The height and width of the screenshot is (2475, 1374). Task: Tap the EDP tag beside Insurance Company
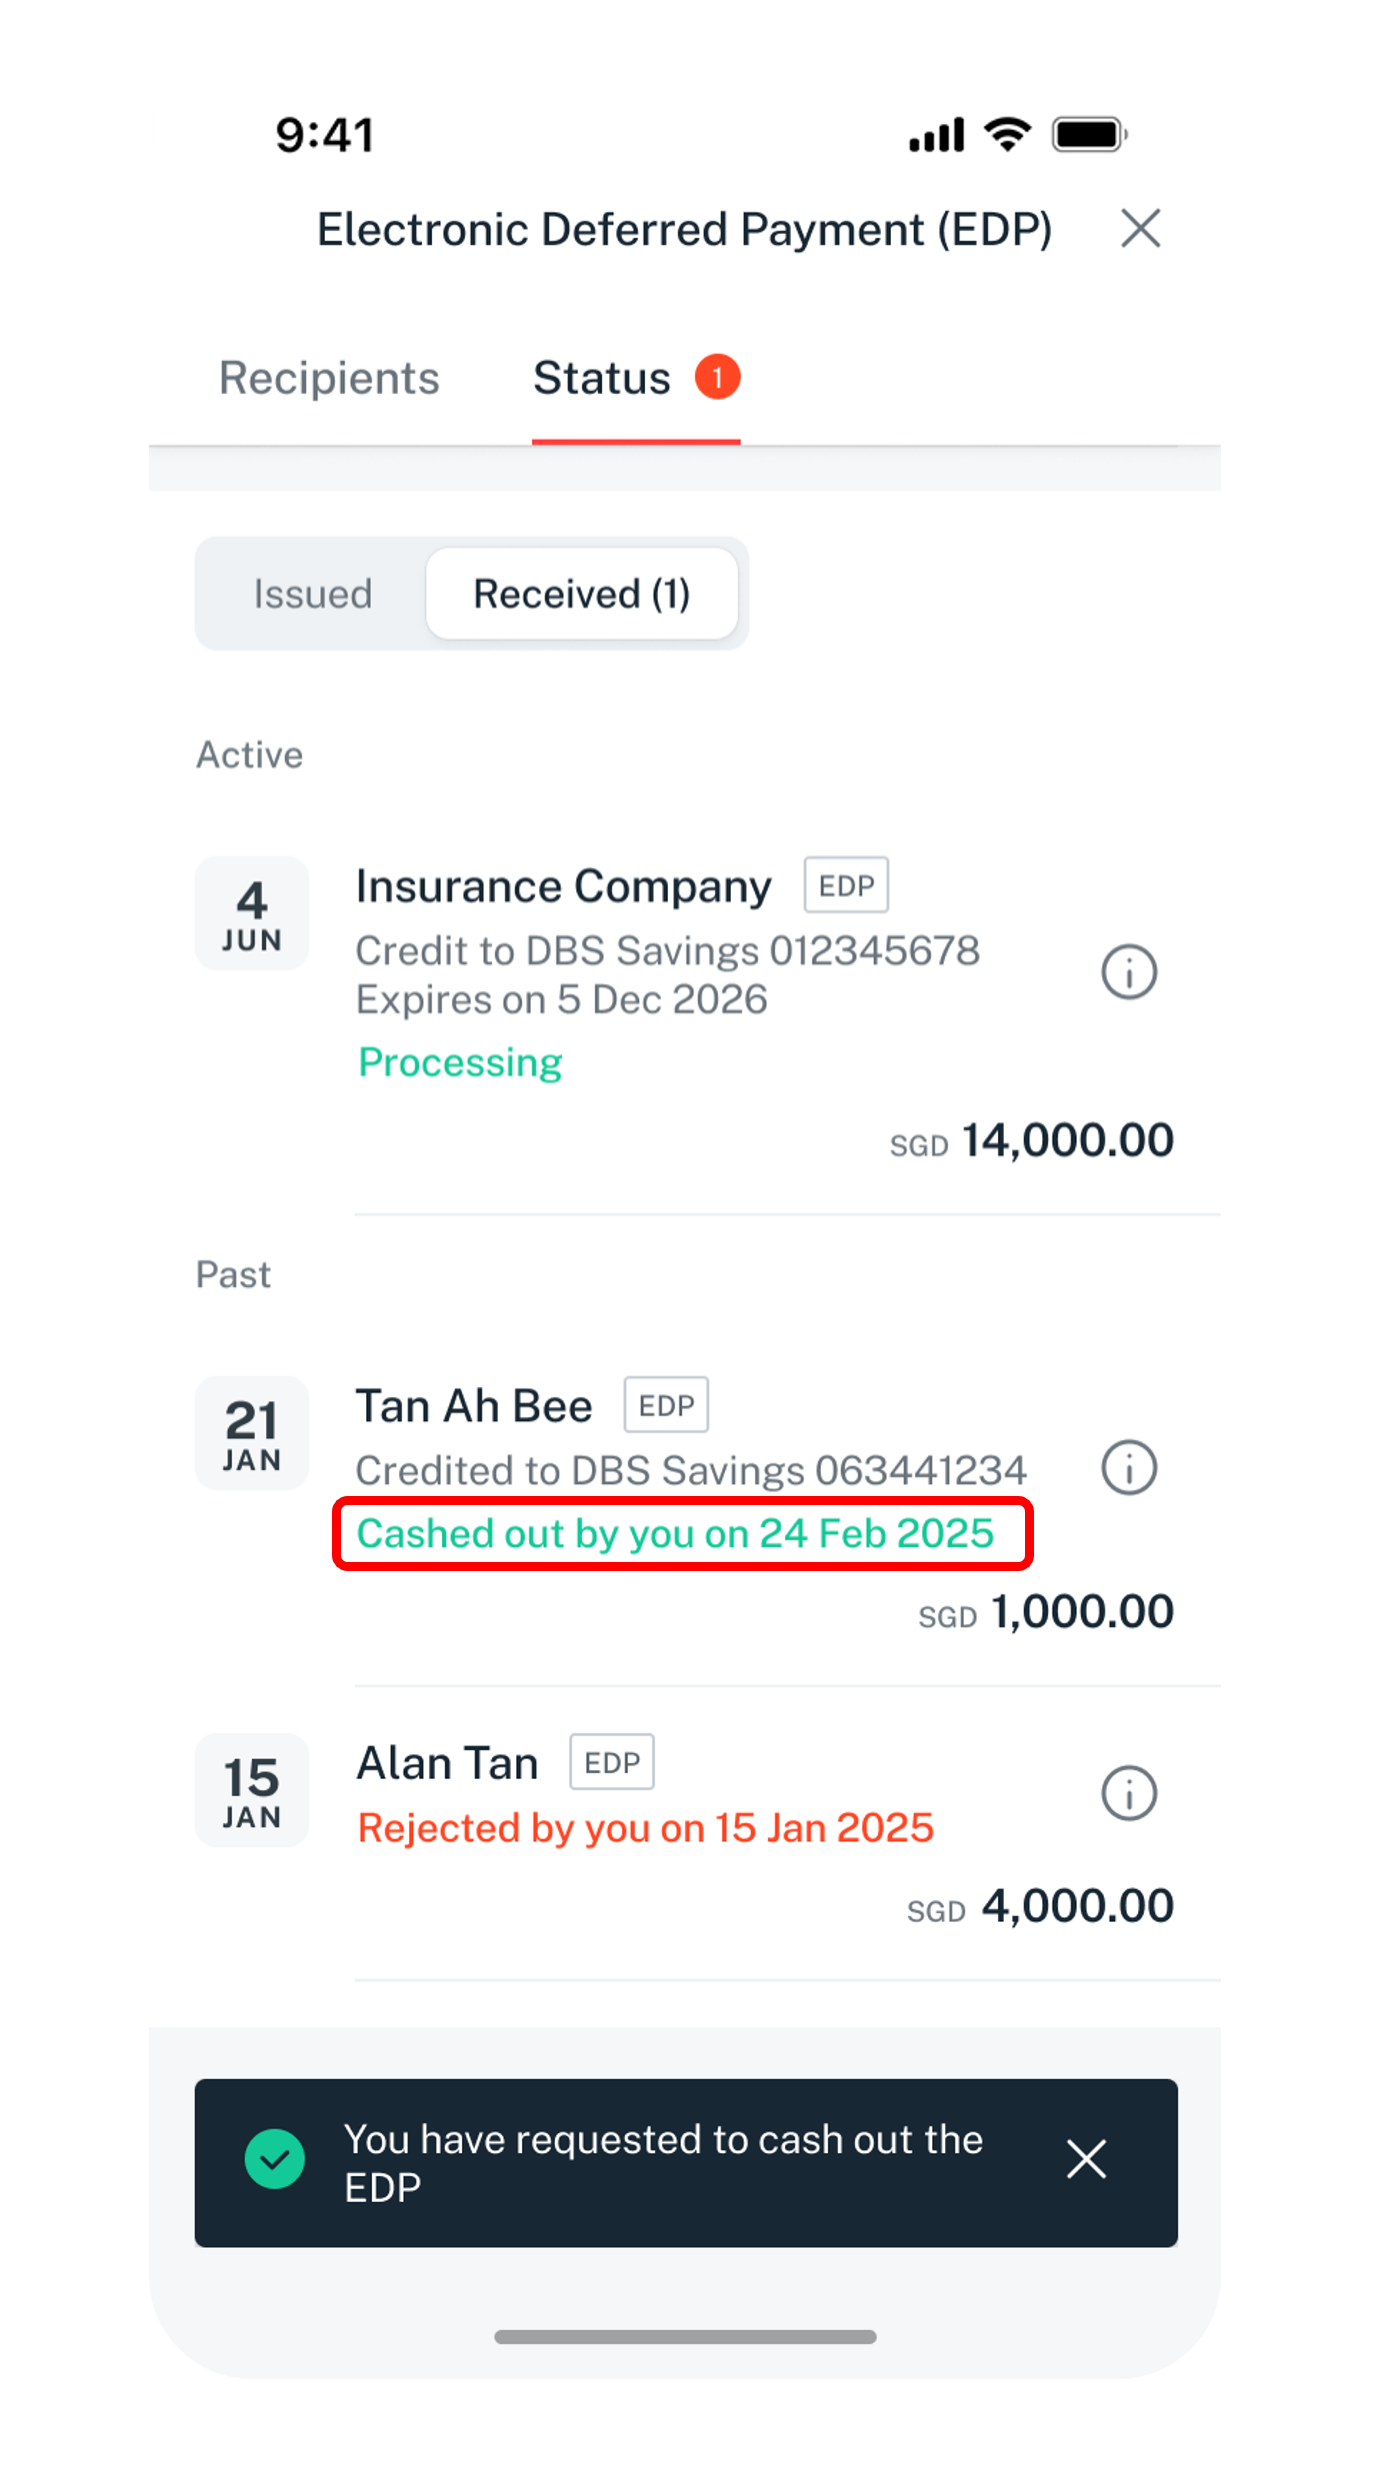(846, 885)
